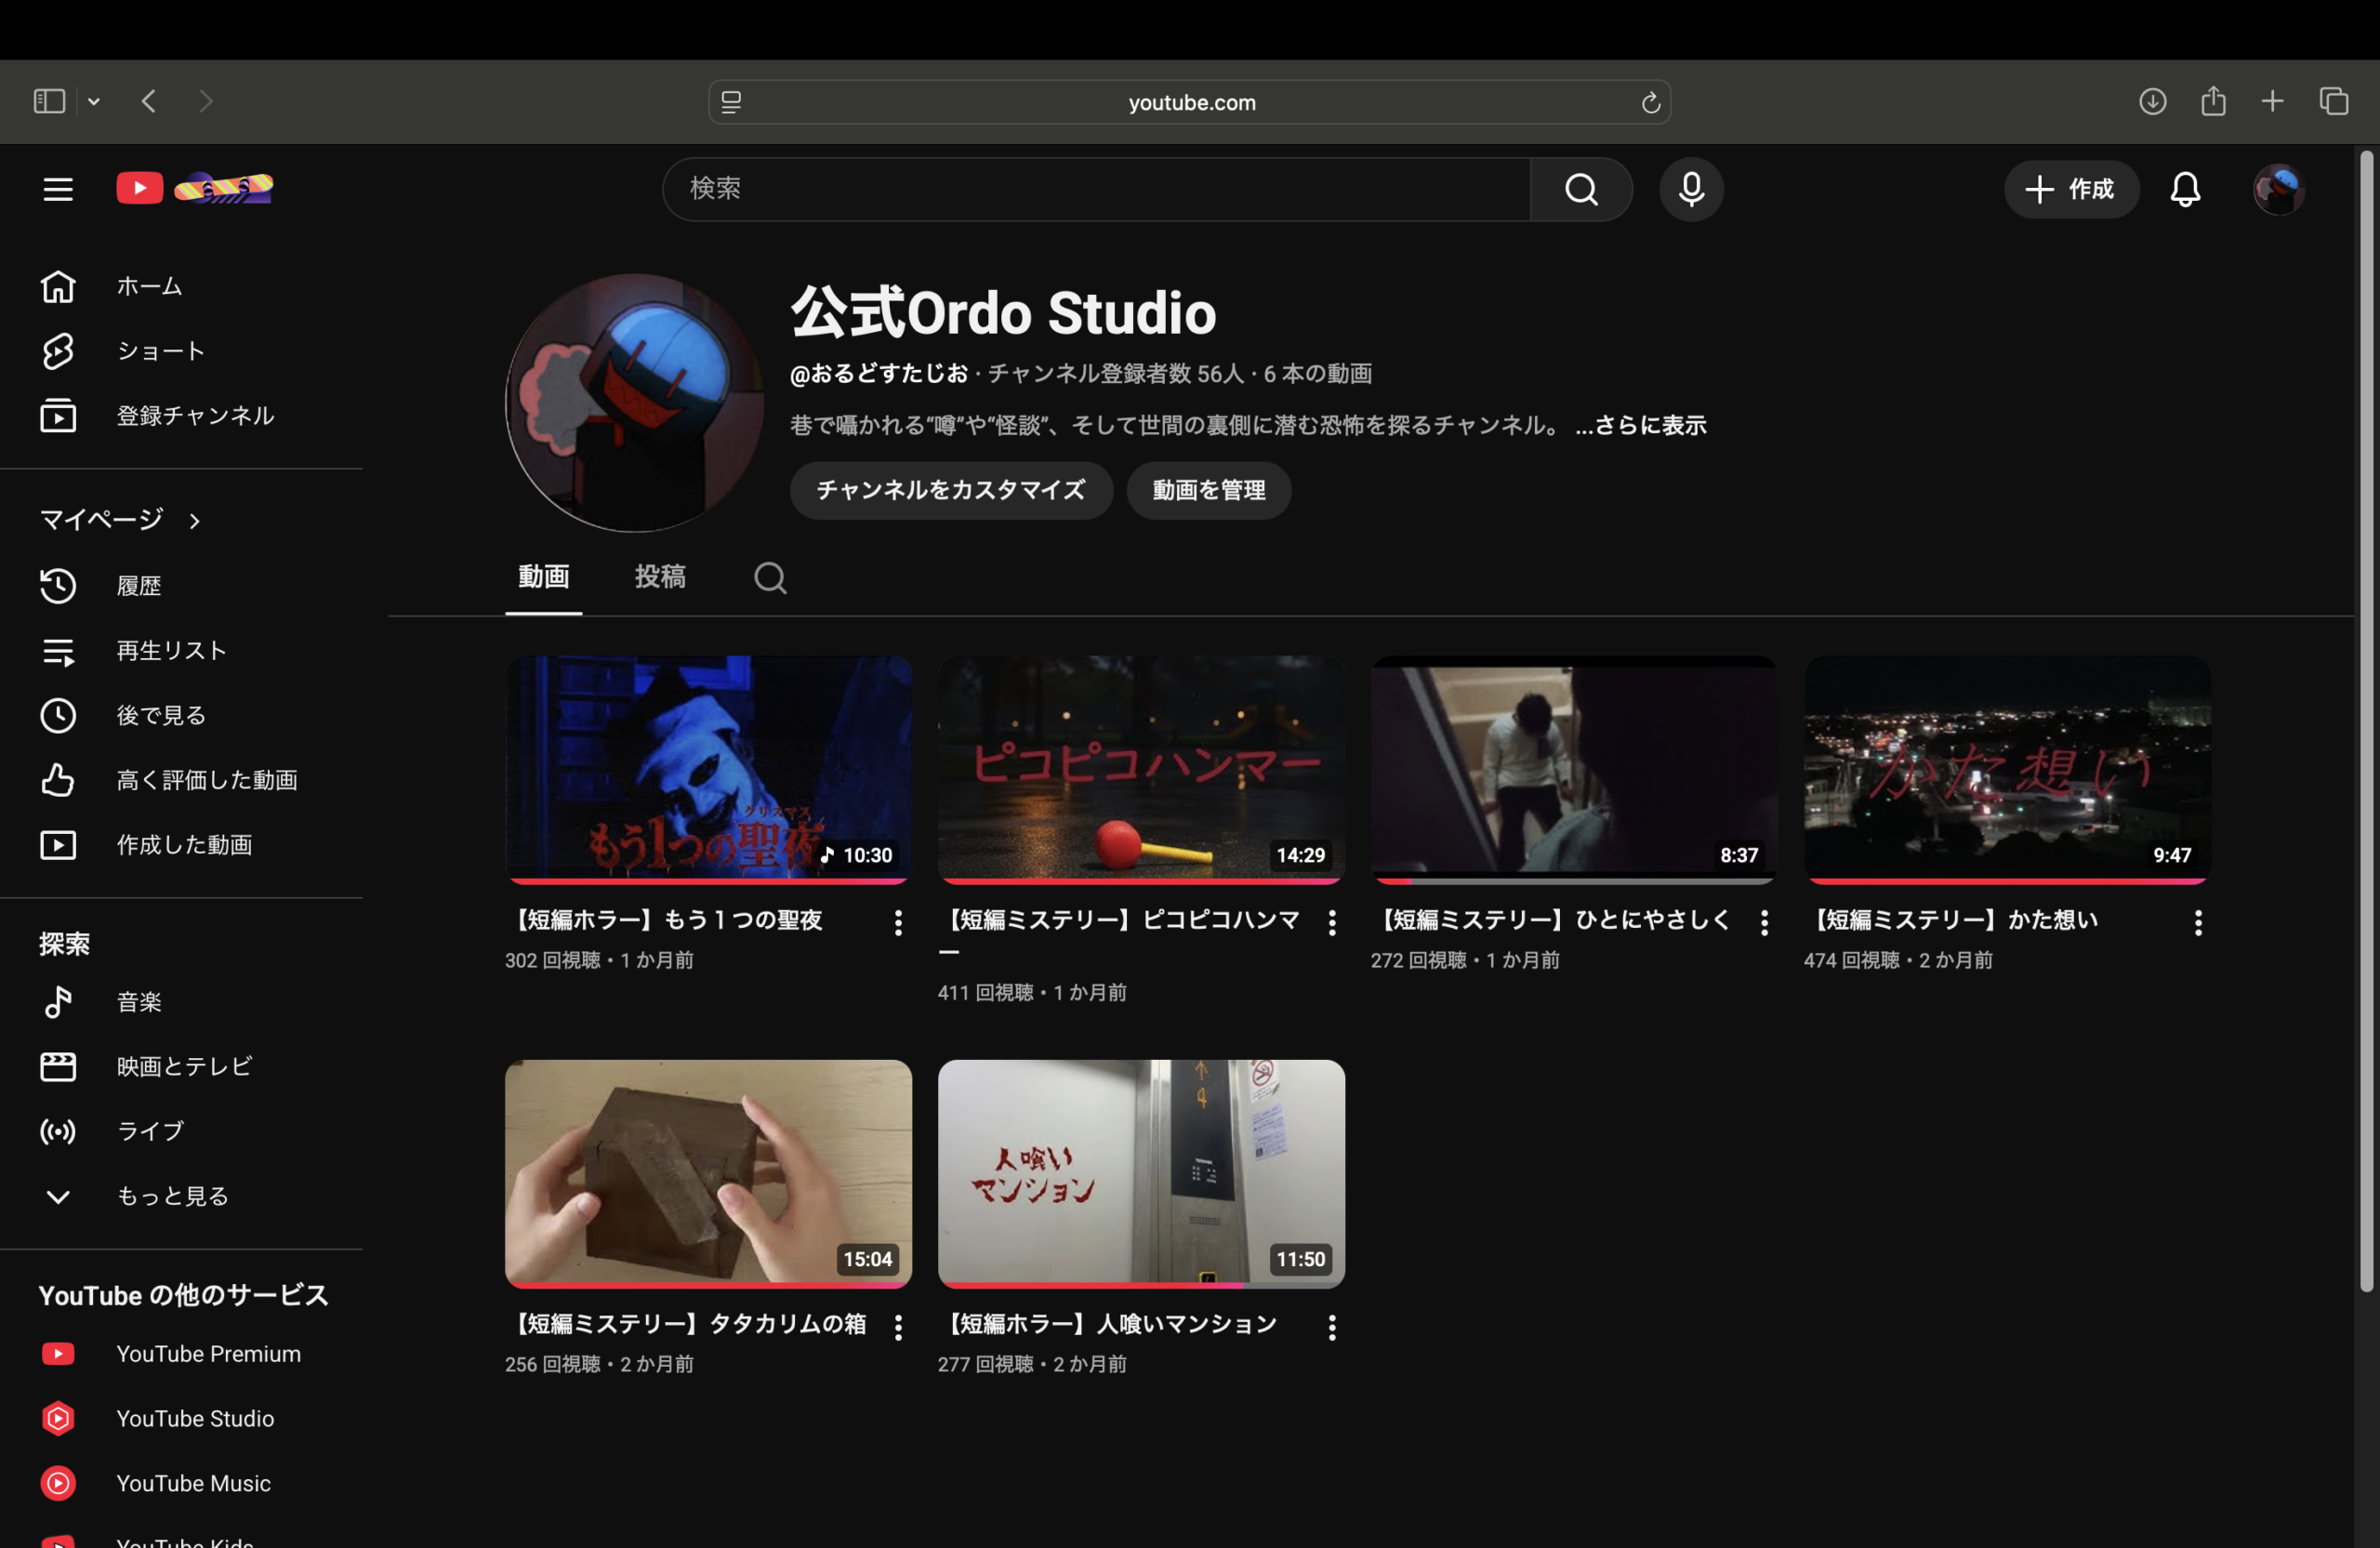The height and width of the screenshot is (1548, 2380).
Task: Open the notifications bell
Action: (2184, 189)
